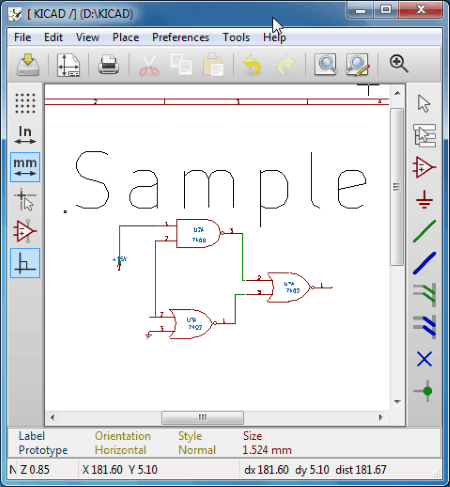Toggle horizontal and vertical wire constraint
The image size is (450, 487).
[x=25, y=263]
